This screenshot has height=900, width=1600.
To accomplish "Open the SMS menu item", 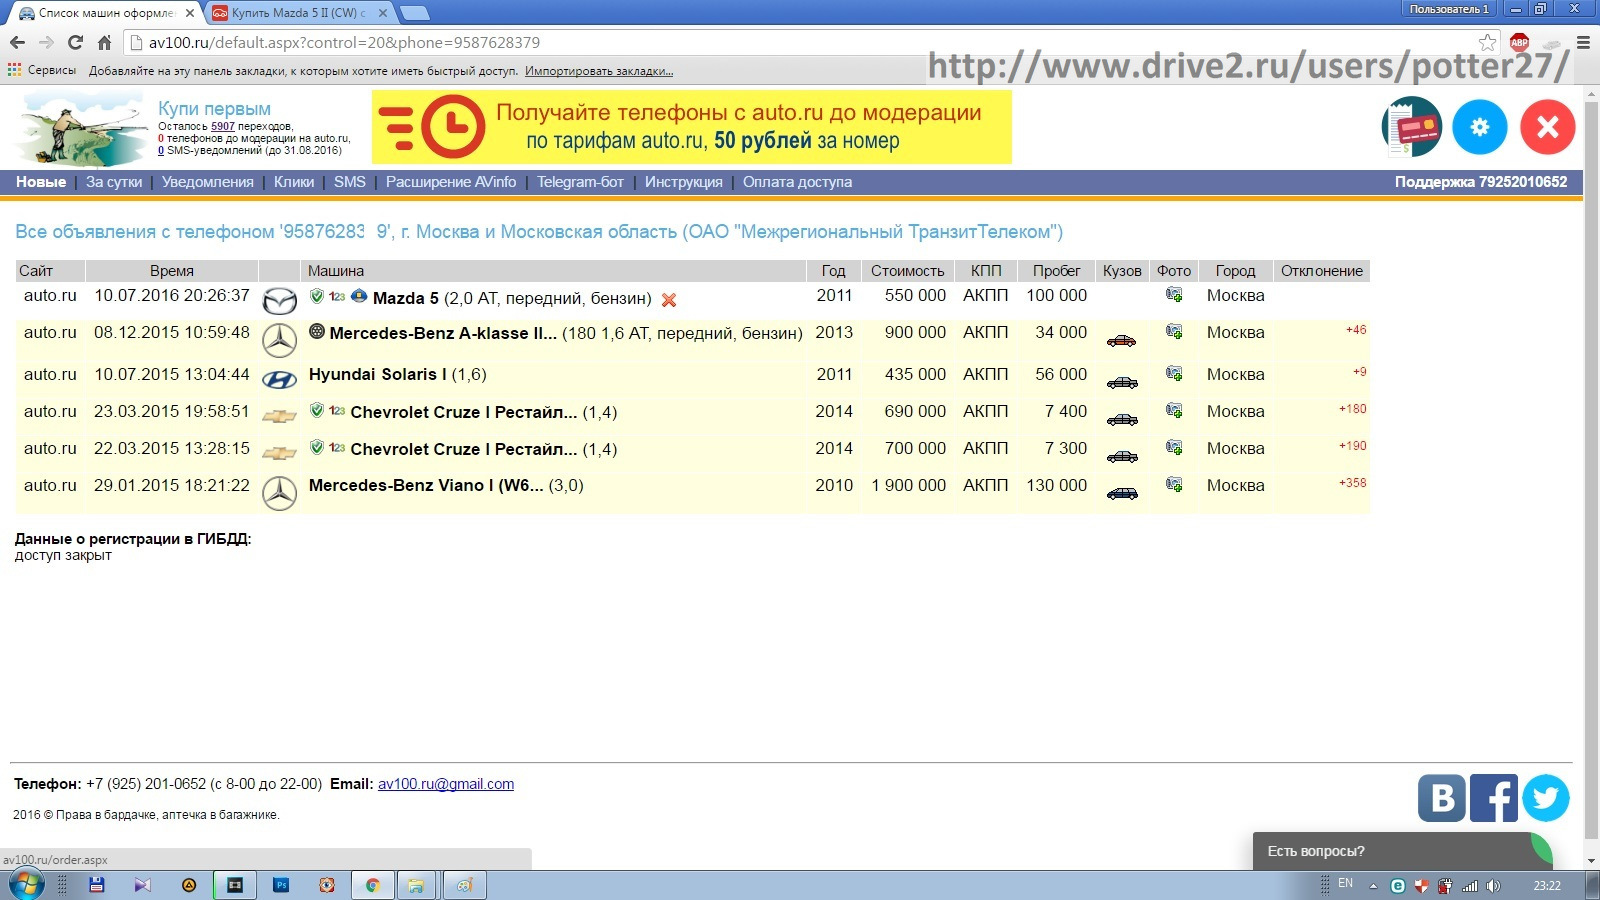I will pos(350,182).
